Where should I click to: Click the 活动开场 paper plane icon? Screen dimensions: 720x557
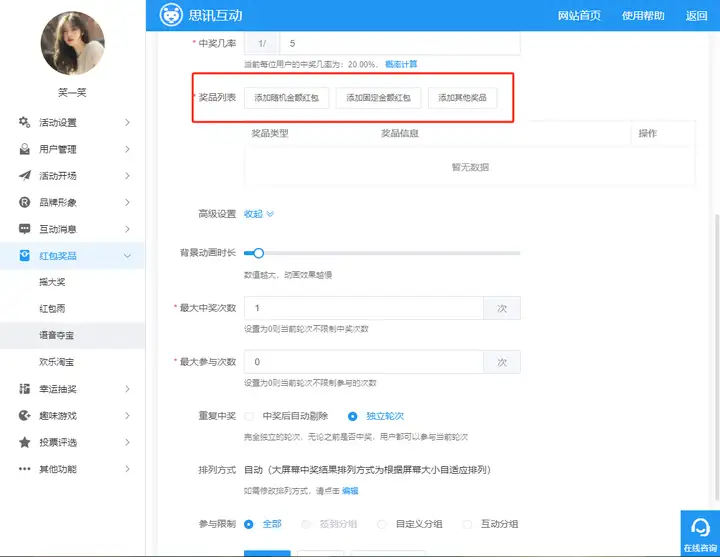24,175
